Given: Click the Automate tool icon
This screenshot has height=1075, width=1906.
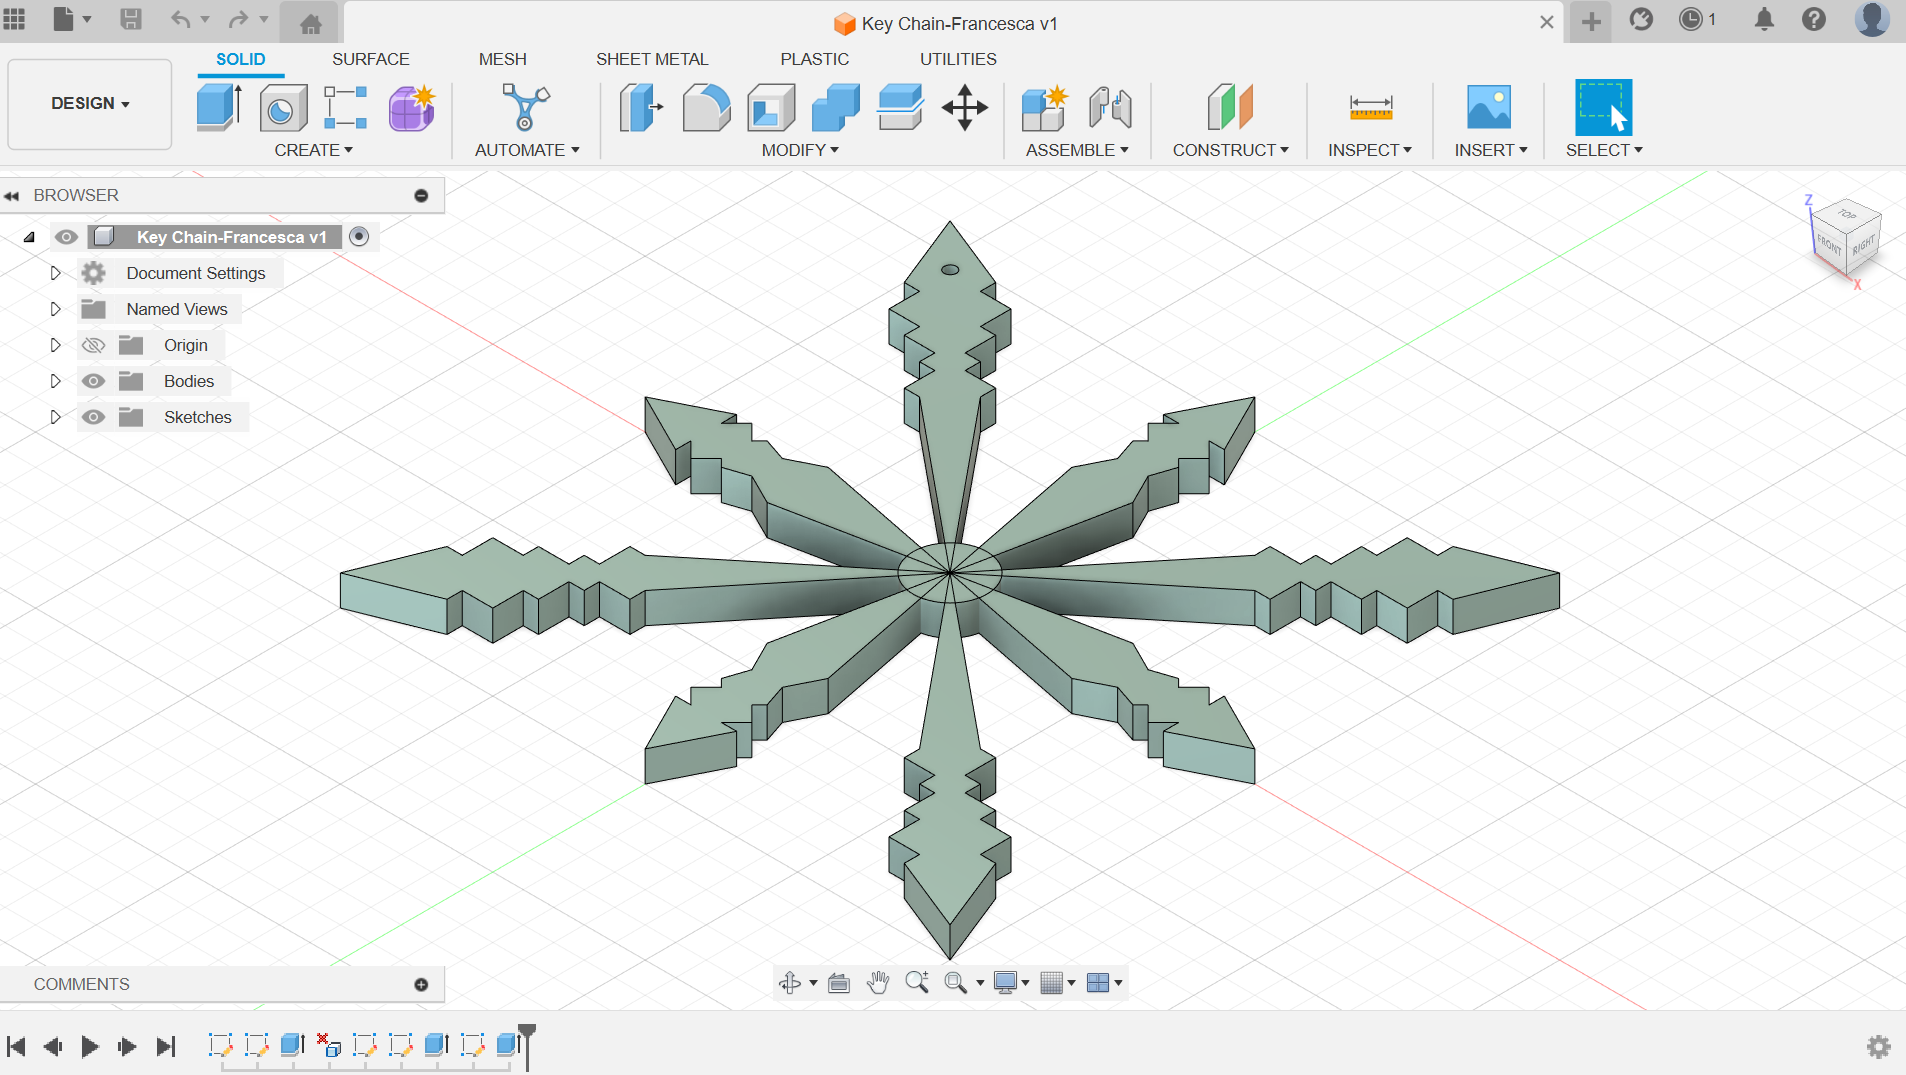Looking at the screenshot, I should [x=526, y=107].
